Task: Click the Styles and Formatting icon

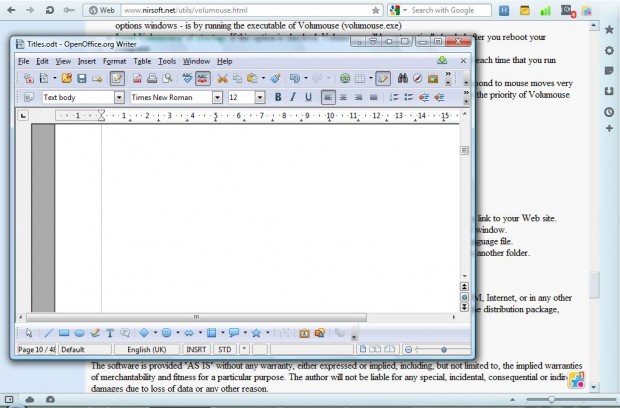Action: 28,97
